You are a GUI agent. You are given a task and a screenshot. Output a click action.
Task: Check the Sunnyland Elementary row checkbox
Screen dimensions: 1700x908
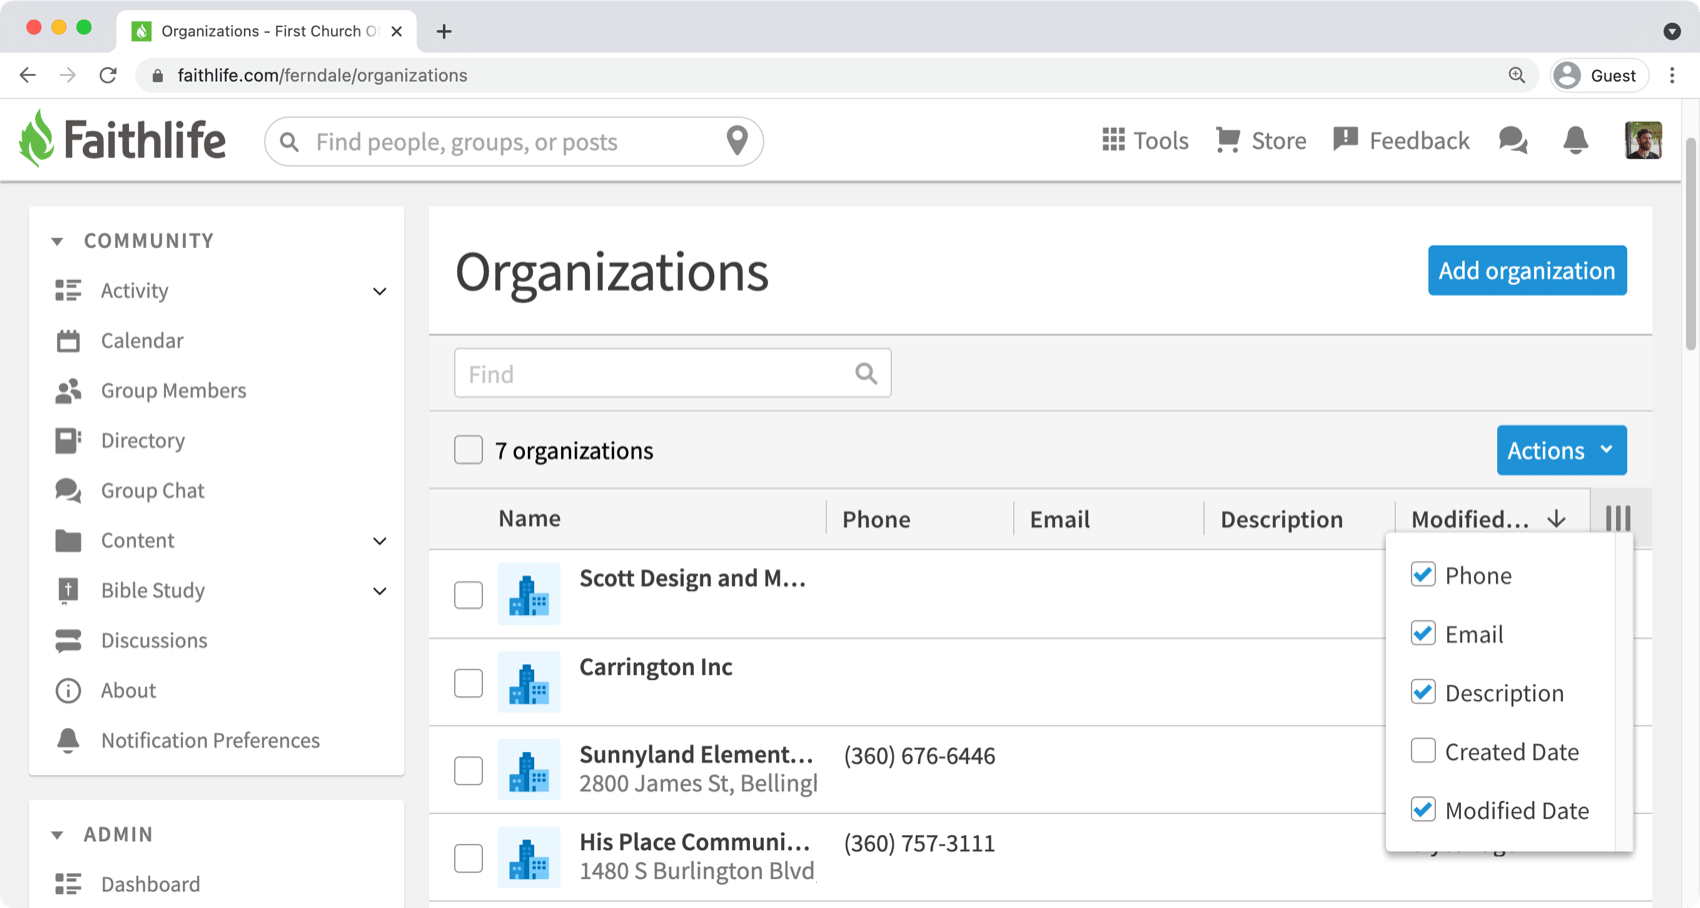pyautogui.click(x=468, y=771)
